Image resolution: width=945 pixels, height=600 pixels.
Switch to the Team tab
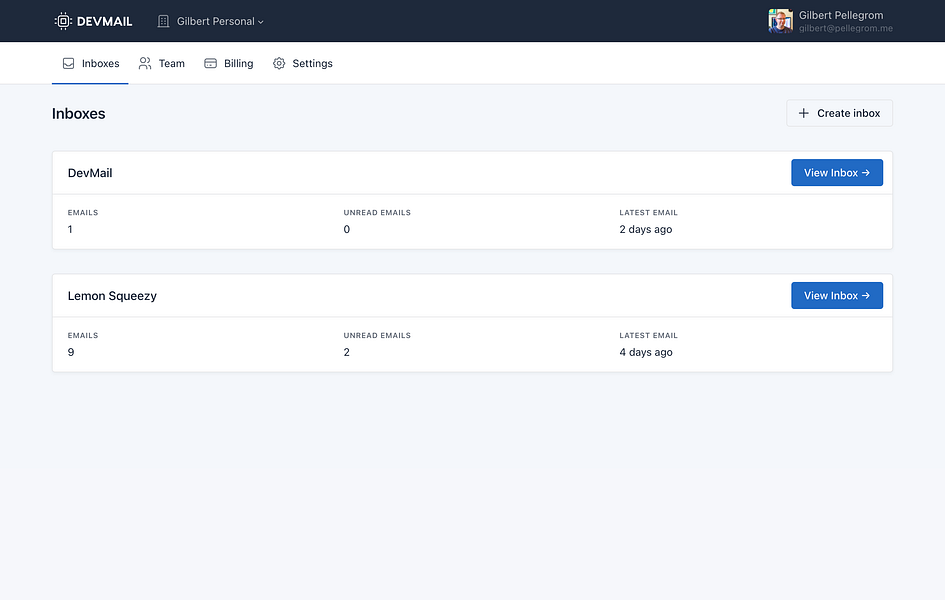pos(160,63)
